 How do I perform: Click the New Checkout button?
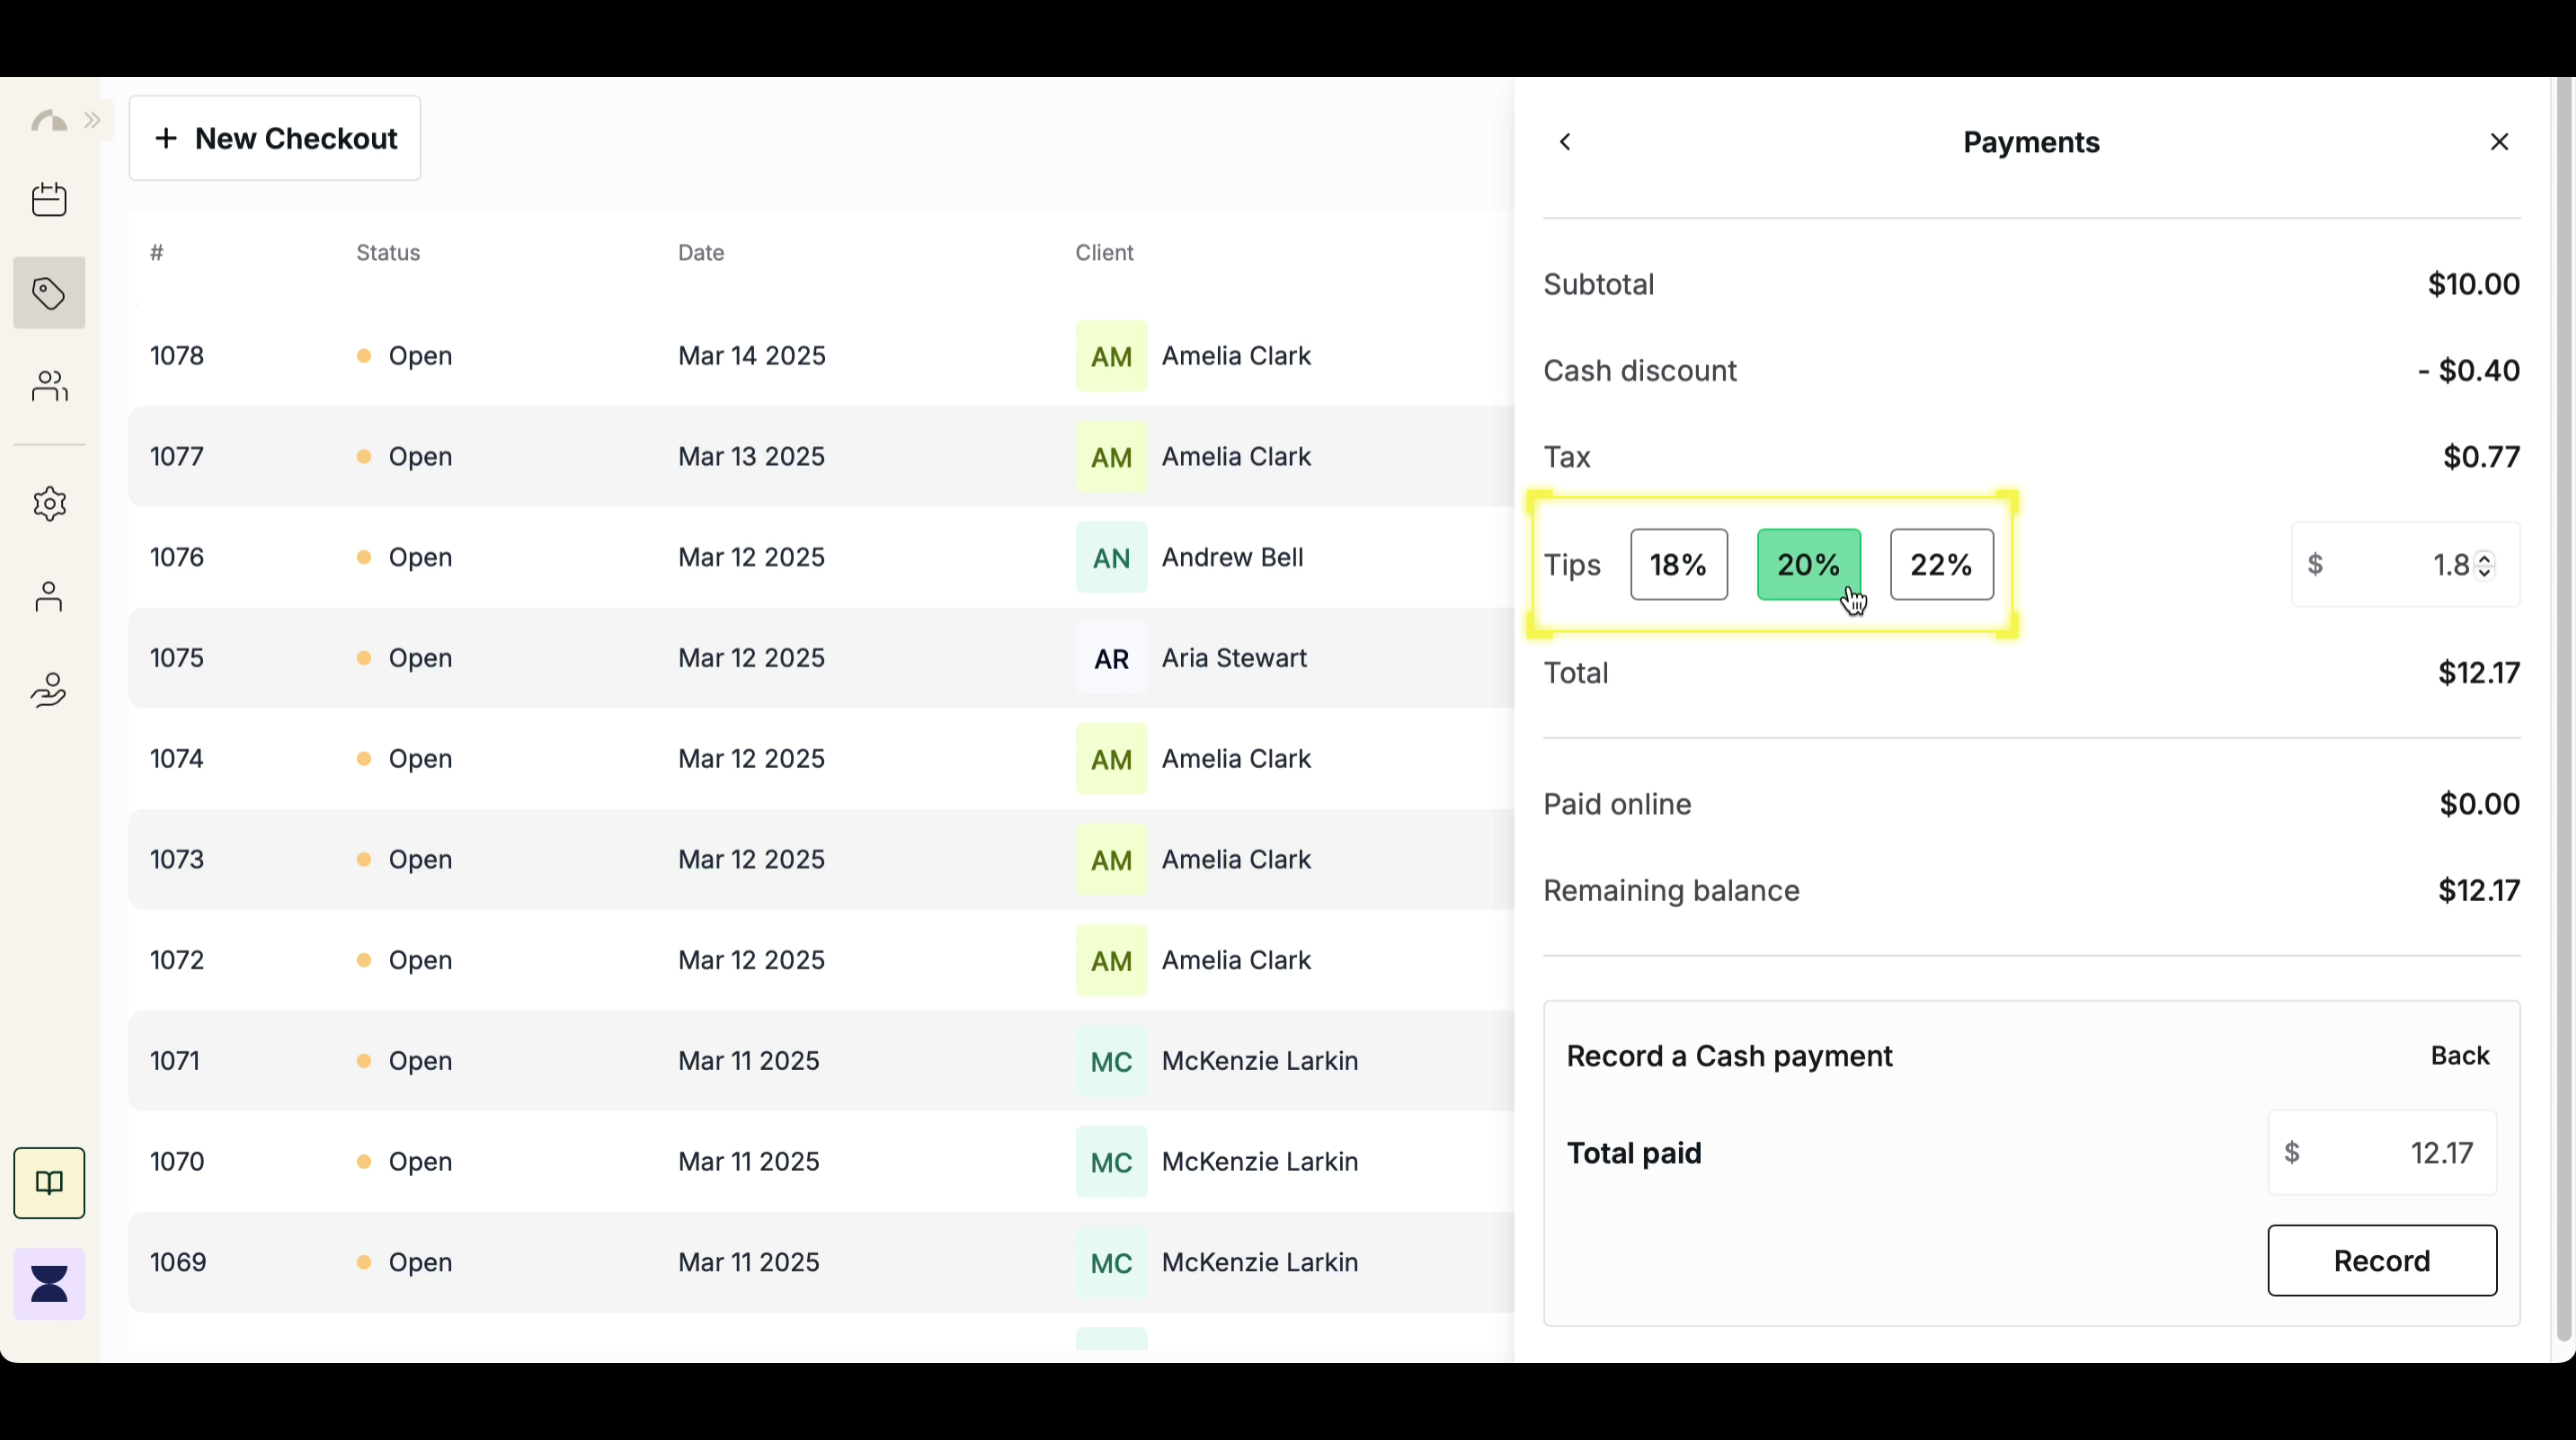[275, 138]
